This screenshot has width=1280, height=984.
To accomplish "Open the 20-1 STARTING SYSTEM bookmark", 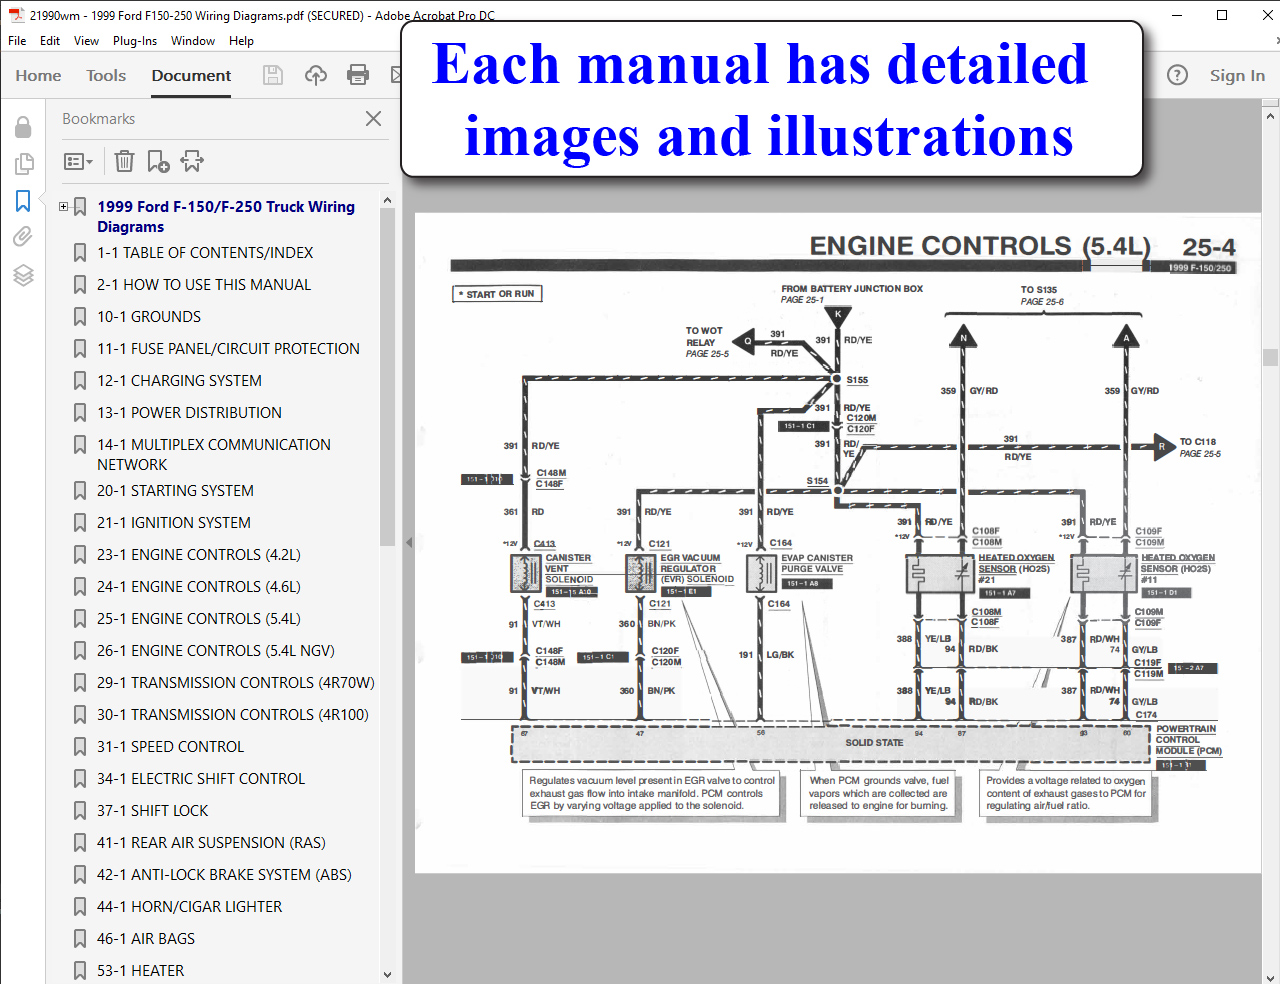I will (175, 491).
